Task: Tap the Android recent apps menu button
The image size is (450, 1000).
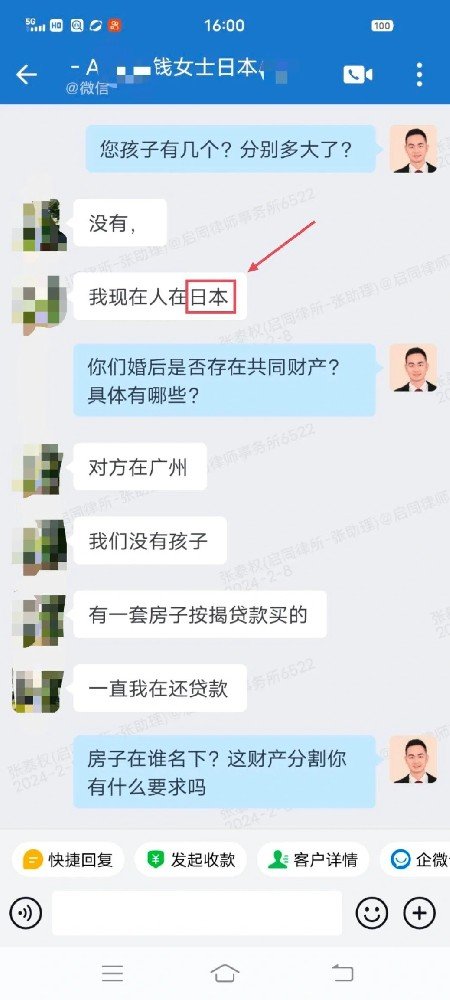Action: [x=113, y=973]
